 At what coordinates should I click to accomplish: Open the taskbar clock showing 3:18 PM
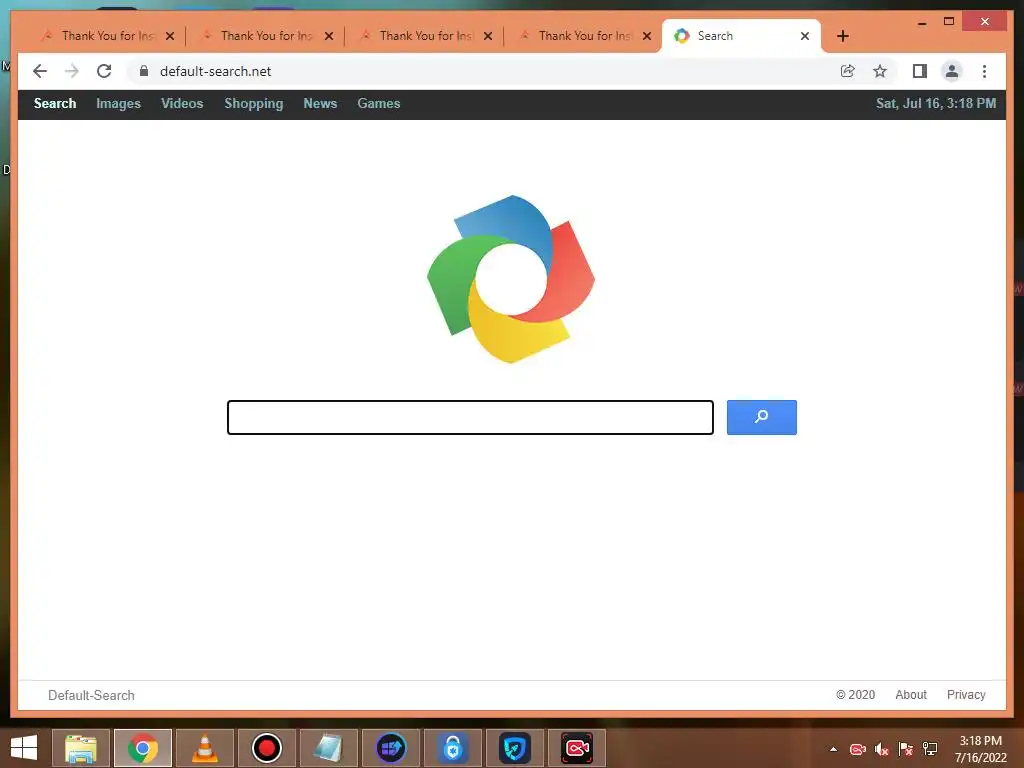980,749
